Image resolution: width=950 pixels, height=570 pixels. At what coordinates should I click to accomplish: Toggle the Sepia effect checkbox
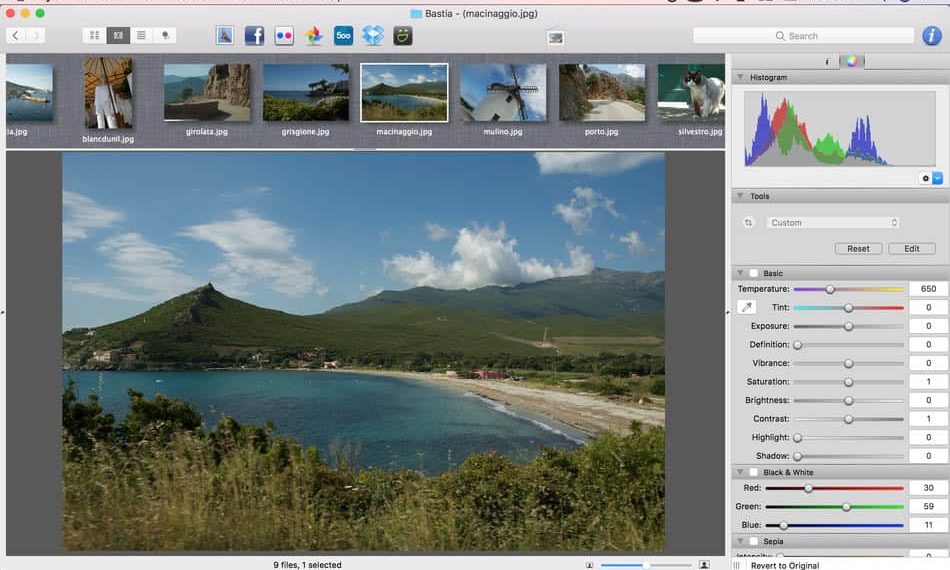(x=754, y=541)
